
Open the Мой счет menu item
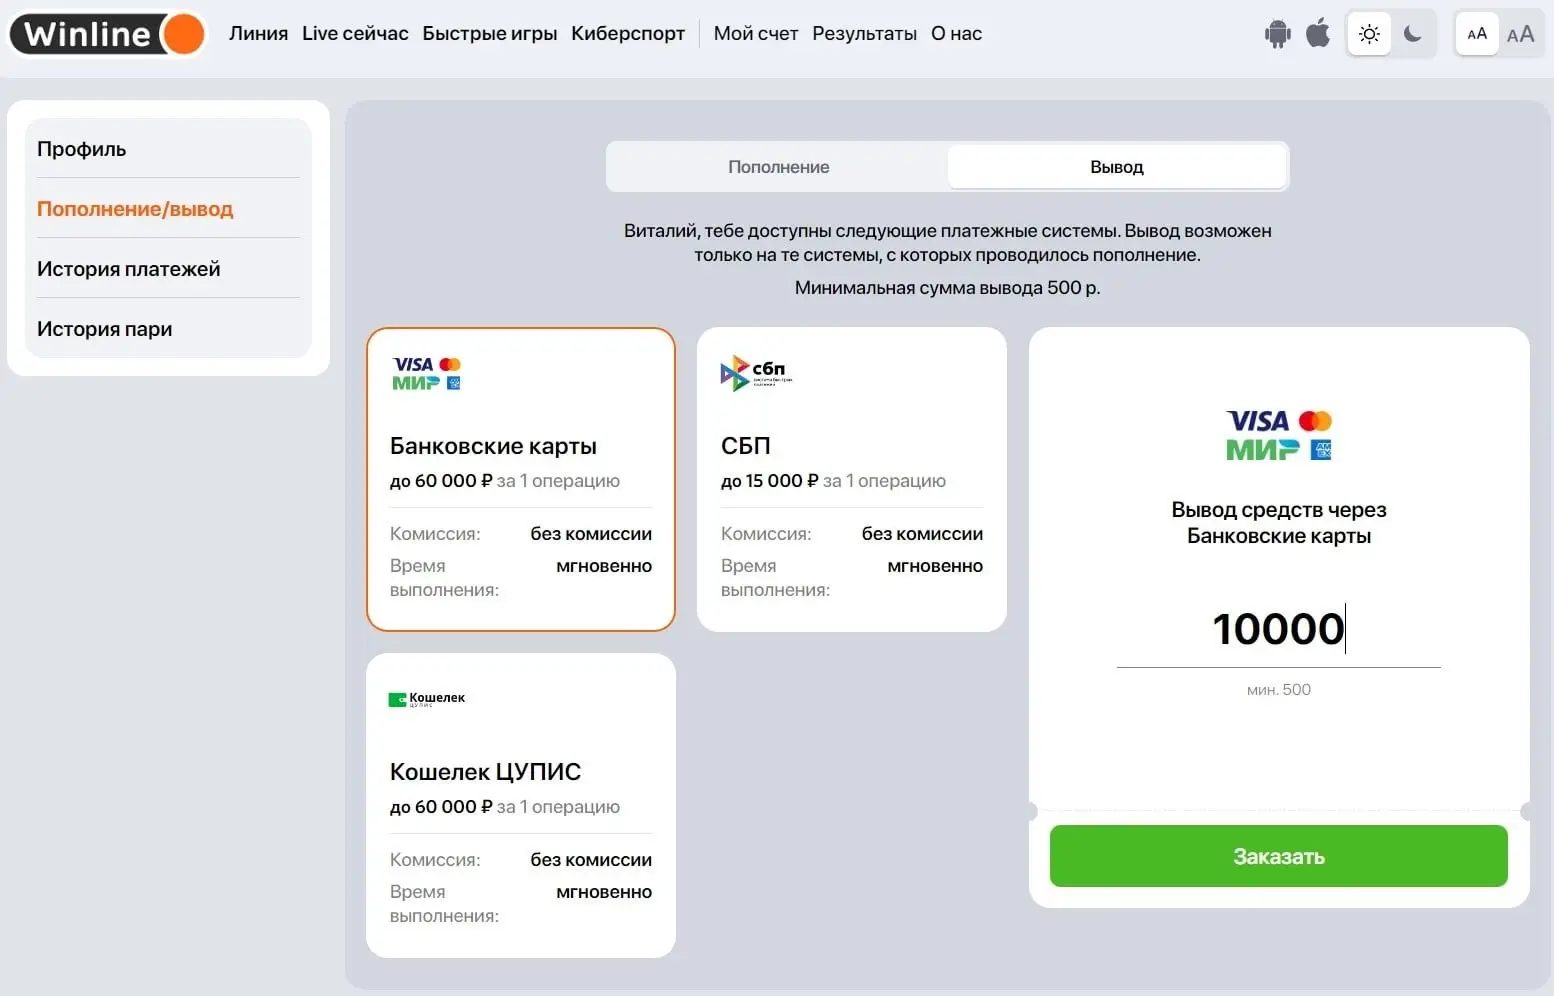tap(755, 33)
